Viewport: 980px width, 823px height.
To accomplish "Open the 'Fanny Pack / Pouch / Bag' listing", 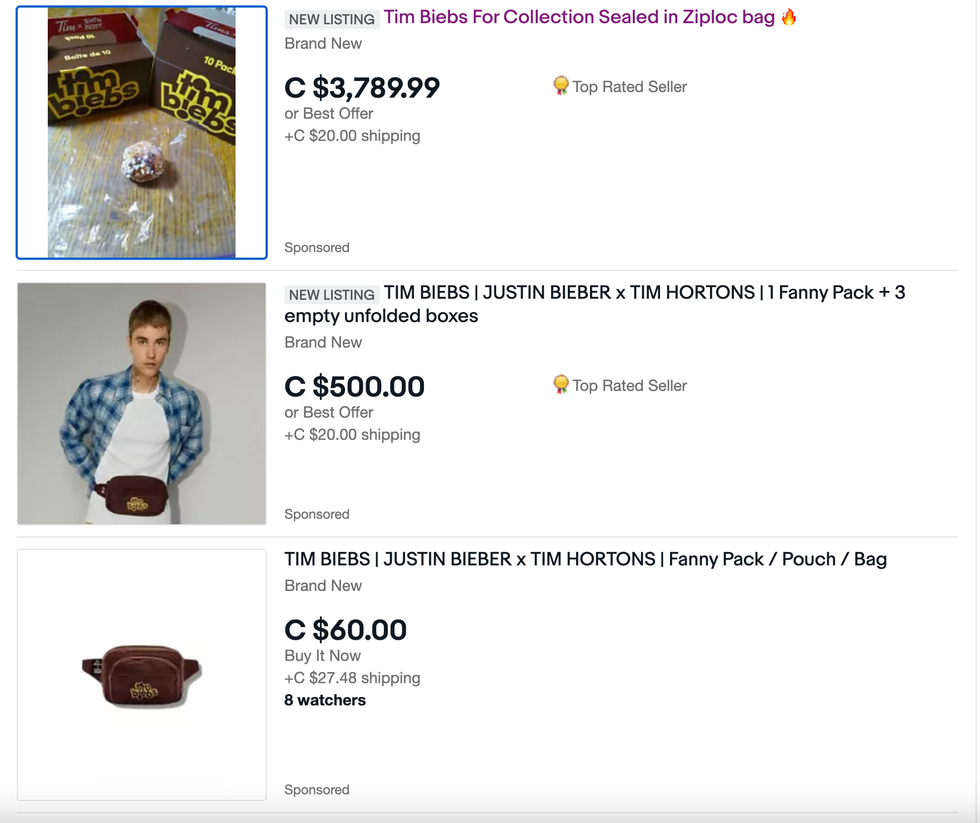I will [x=585, y=559].
